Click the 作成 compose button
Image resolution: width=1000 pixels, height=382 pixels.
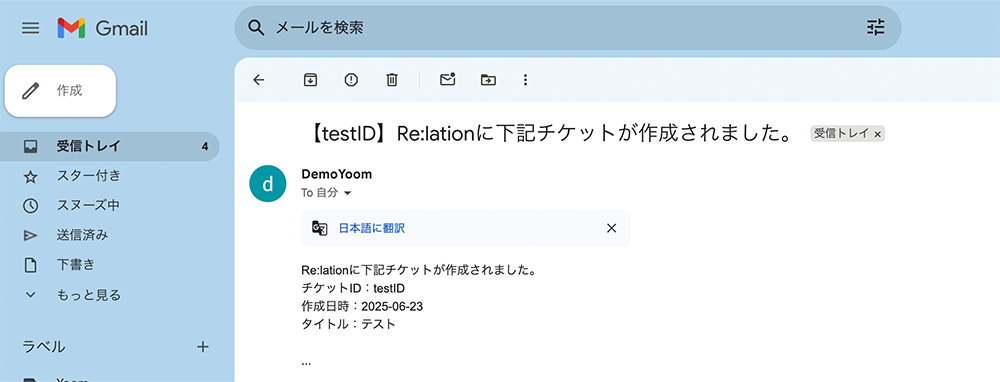[61, 91]
